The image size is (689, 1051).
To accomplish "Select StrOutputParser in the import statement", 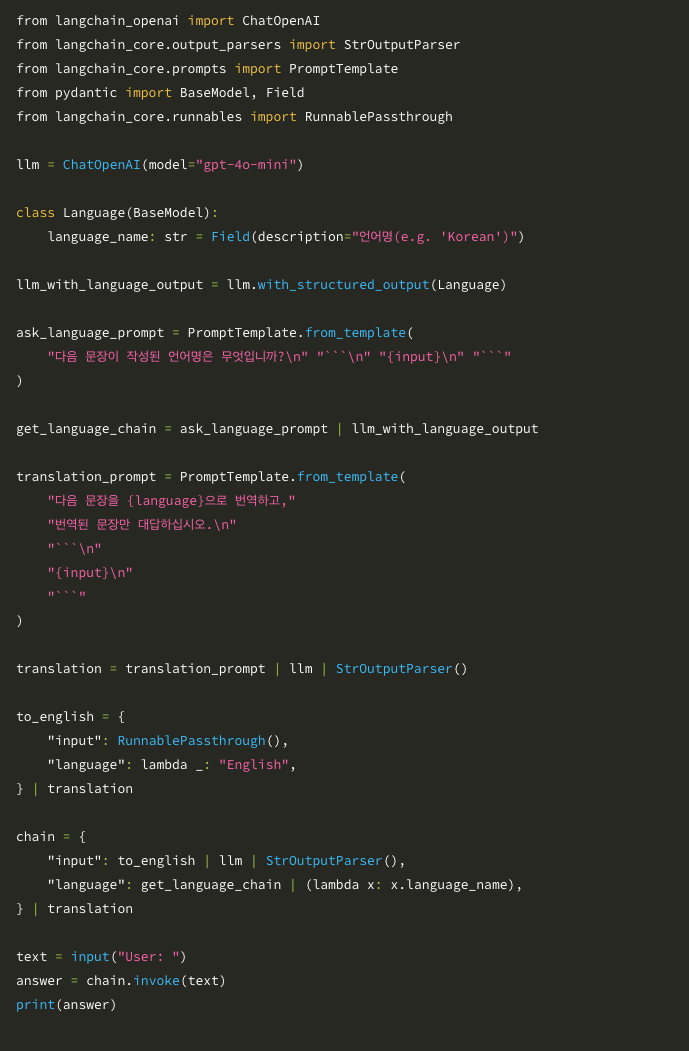I will point(402,45).
